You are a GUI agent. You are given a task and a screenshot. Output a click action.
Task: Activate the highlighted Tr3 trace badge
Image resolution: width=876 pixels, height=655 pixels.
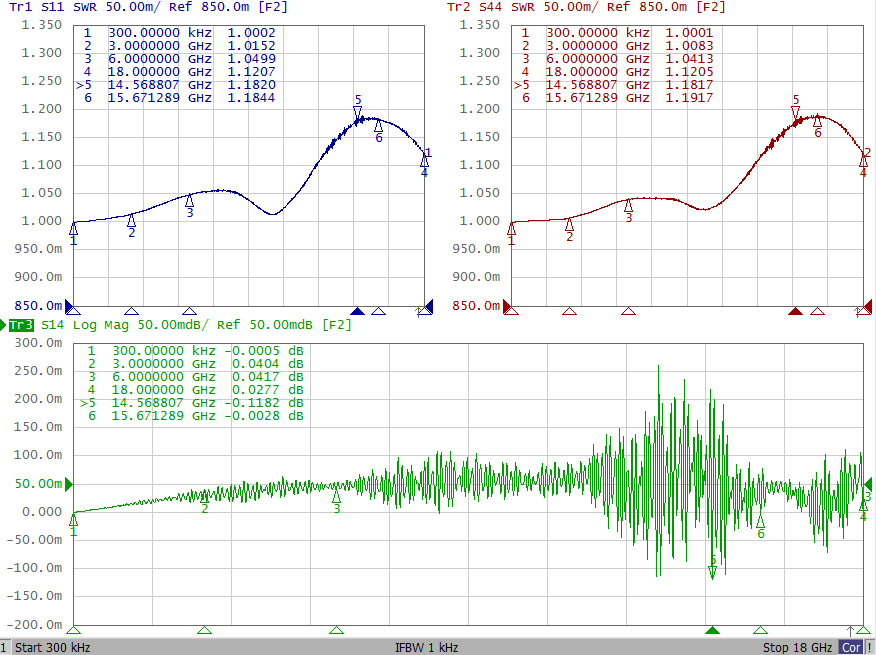tap(20, 325)
